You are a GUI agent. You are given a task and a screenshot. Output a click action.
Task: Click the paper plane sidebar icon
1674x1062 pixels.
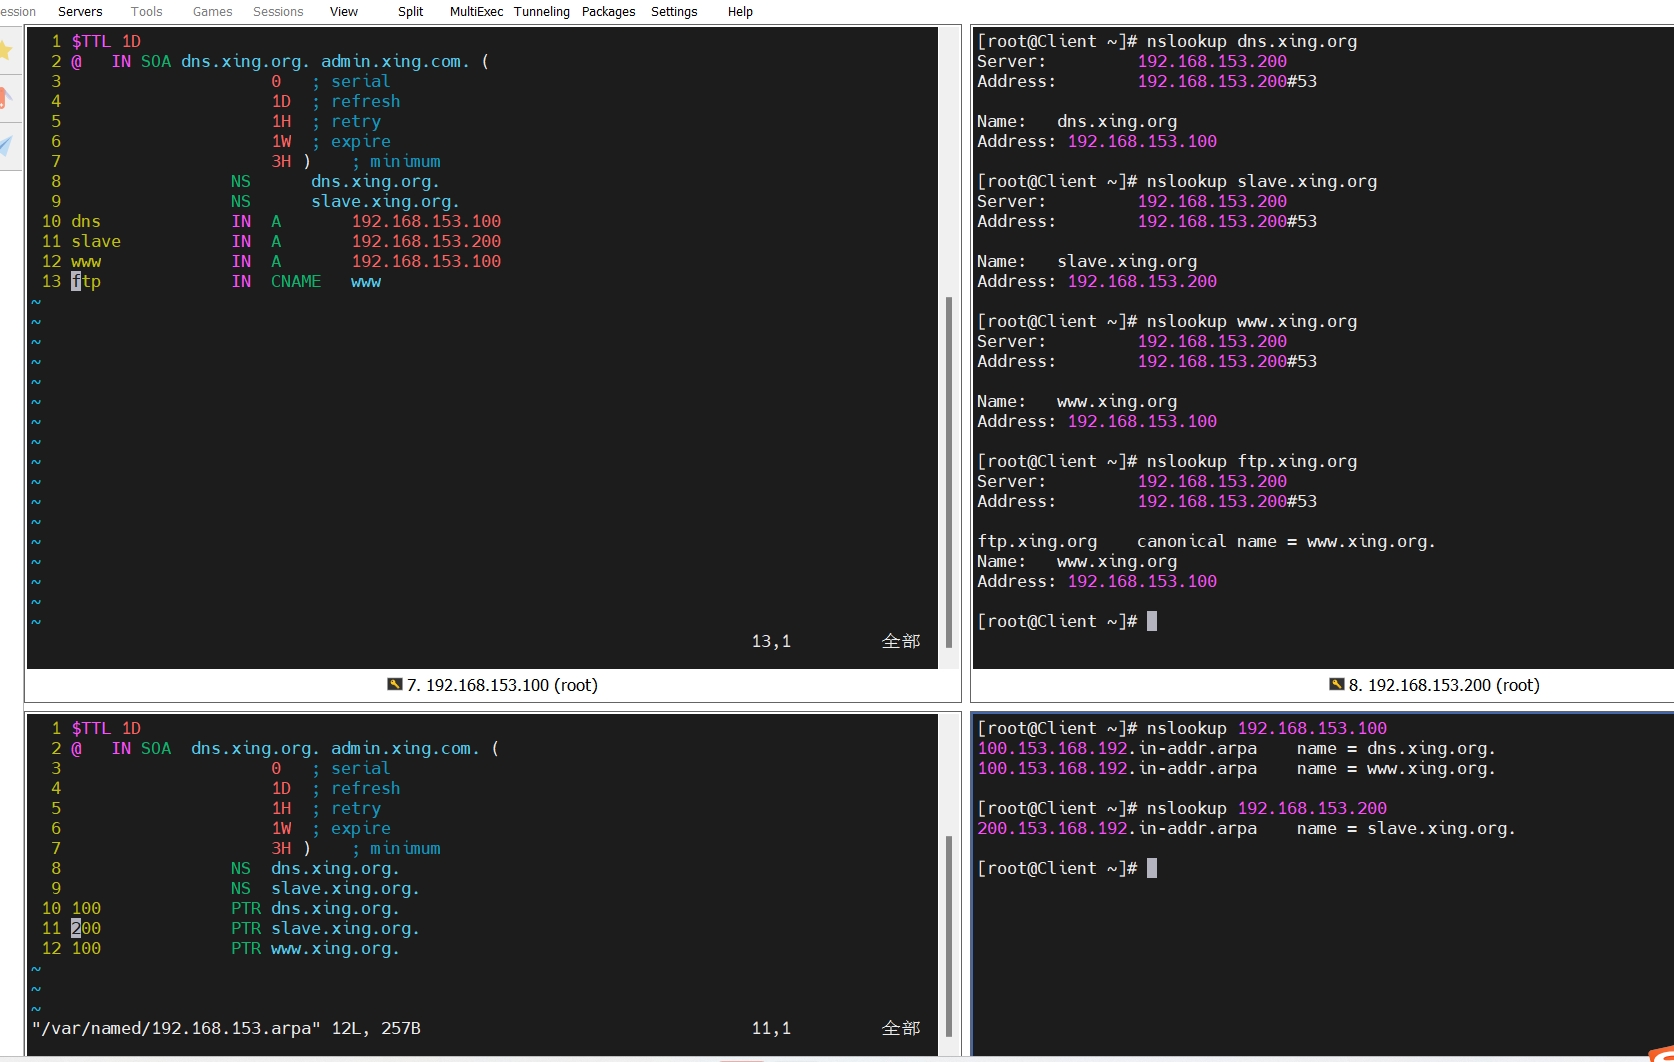pos(6,146)
